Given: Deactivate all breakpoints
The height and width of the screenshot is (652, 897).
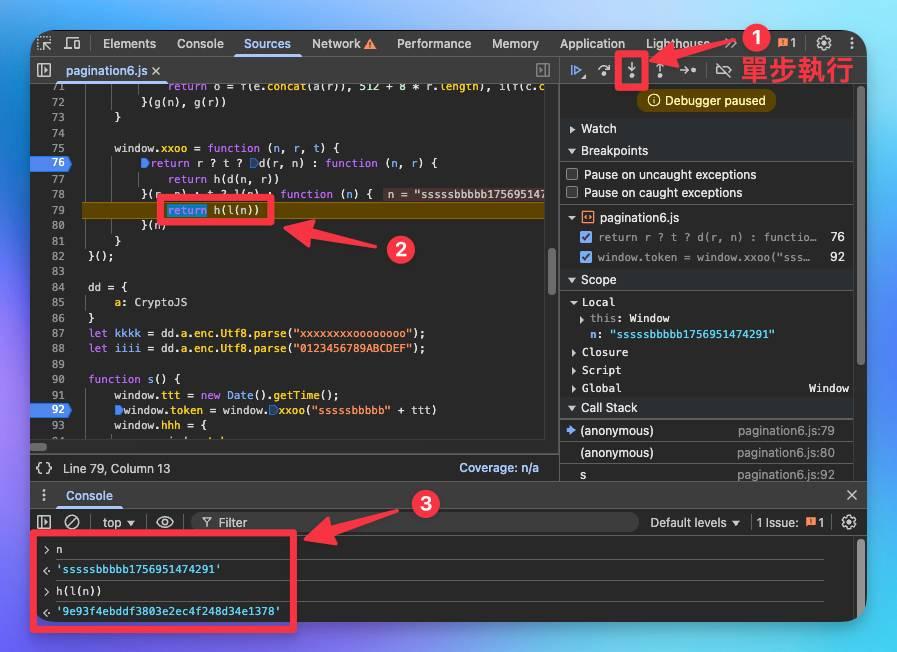Looking at the screenshot, I should click(x=723, y=70).
